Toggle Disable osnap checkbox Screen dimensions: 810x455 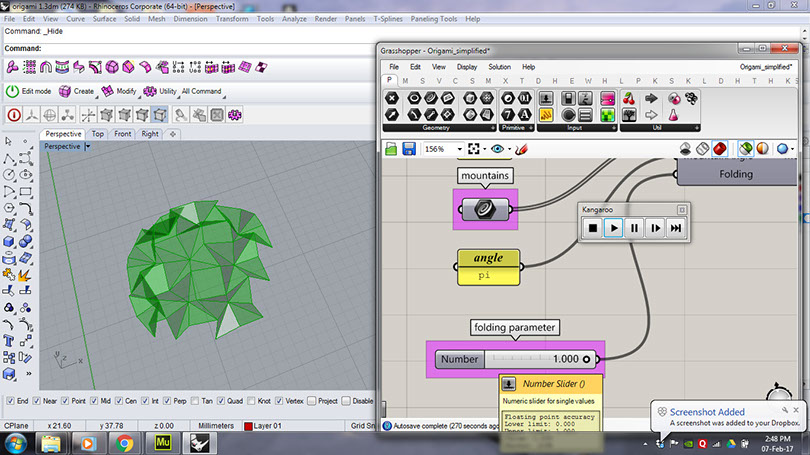pyautogui.click(x=346, y=401)
